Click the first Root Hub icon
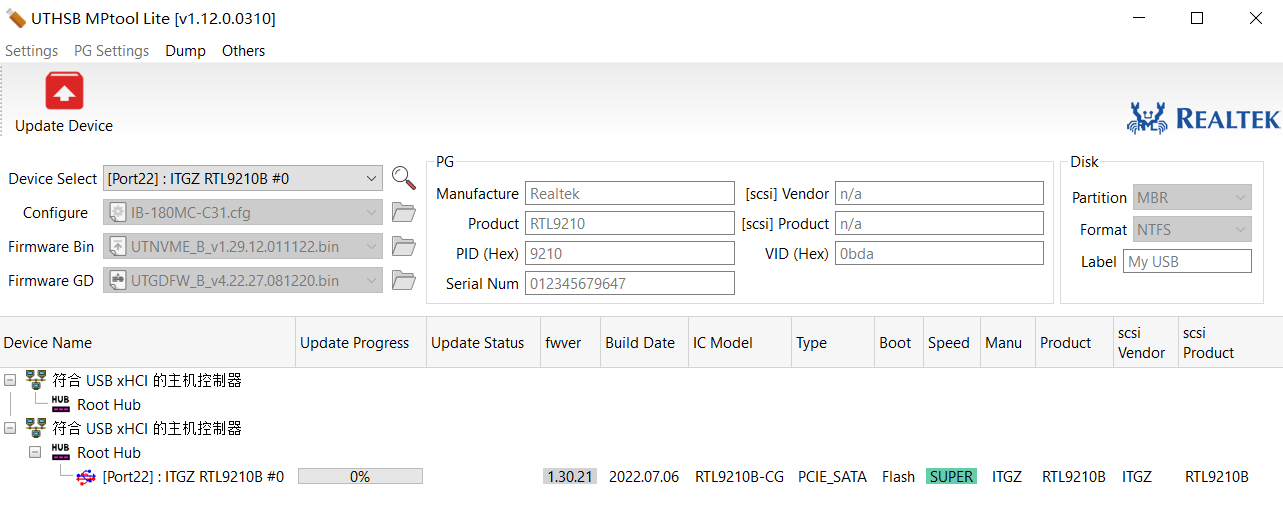The image size is (1283, 528). coord(61,404)
